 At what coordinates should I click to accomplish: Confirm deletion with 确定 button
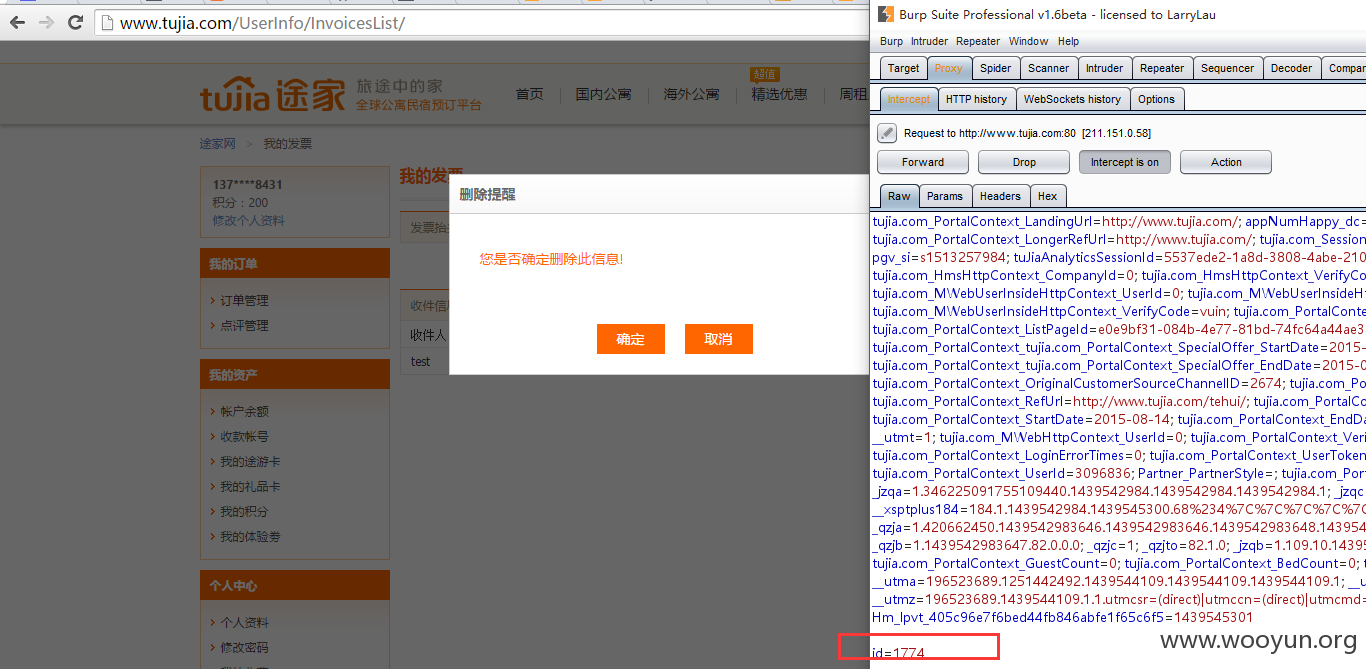[631, 339]
